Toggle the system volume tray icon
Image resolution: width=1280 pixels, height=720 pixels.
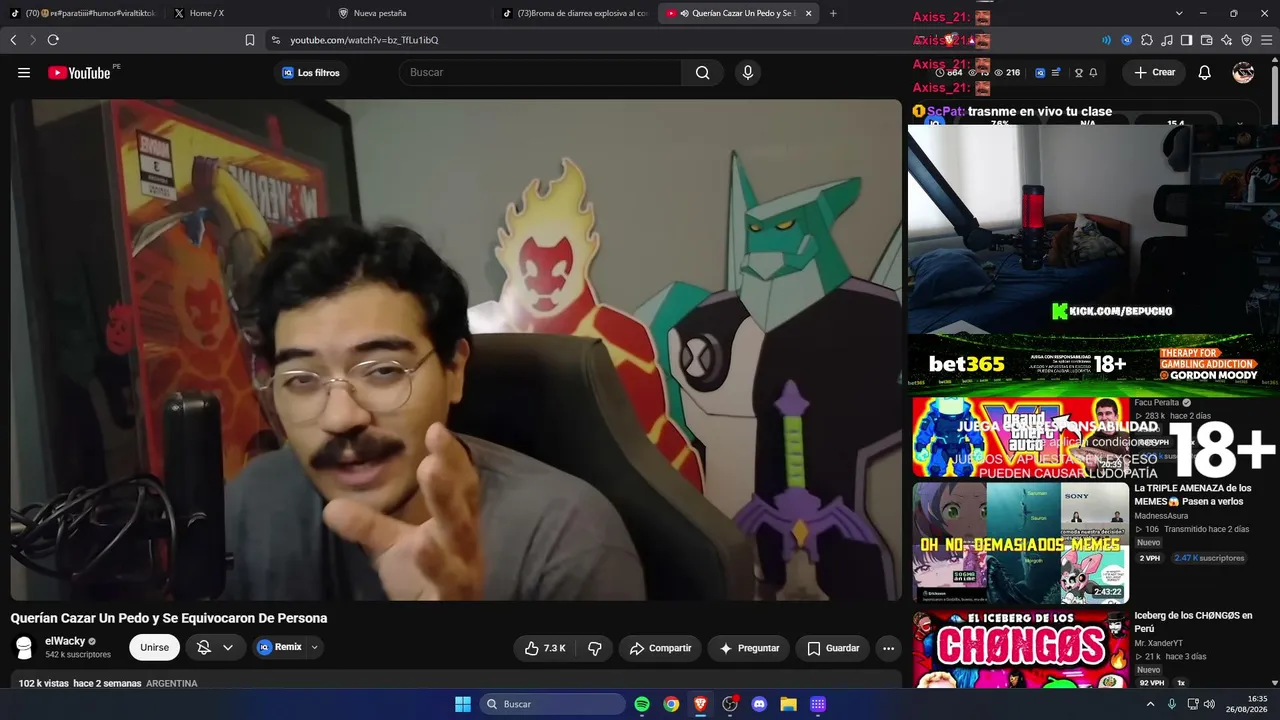(x=1209, y=704)
